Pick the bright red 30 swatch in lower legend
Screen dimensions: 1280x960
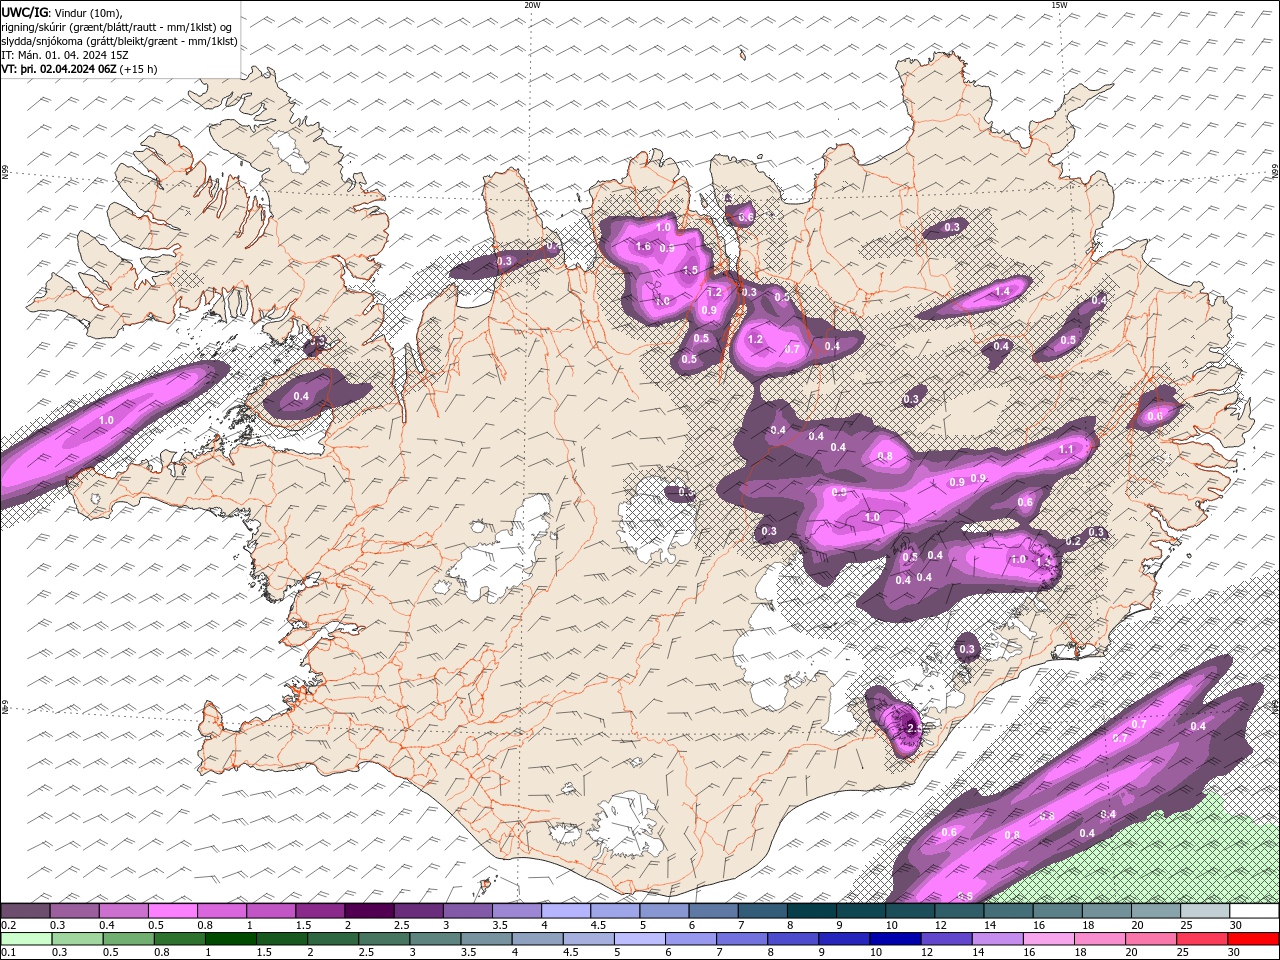tap(1254, 939)
